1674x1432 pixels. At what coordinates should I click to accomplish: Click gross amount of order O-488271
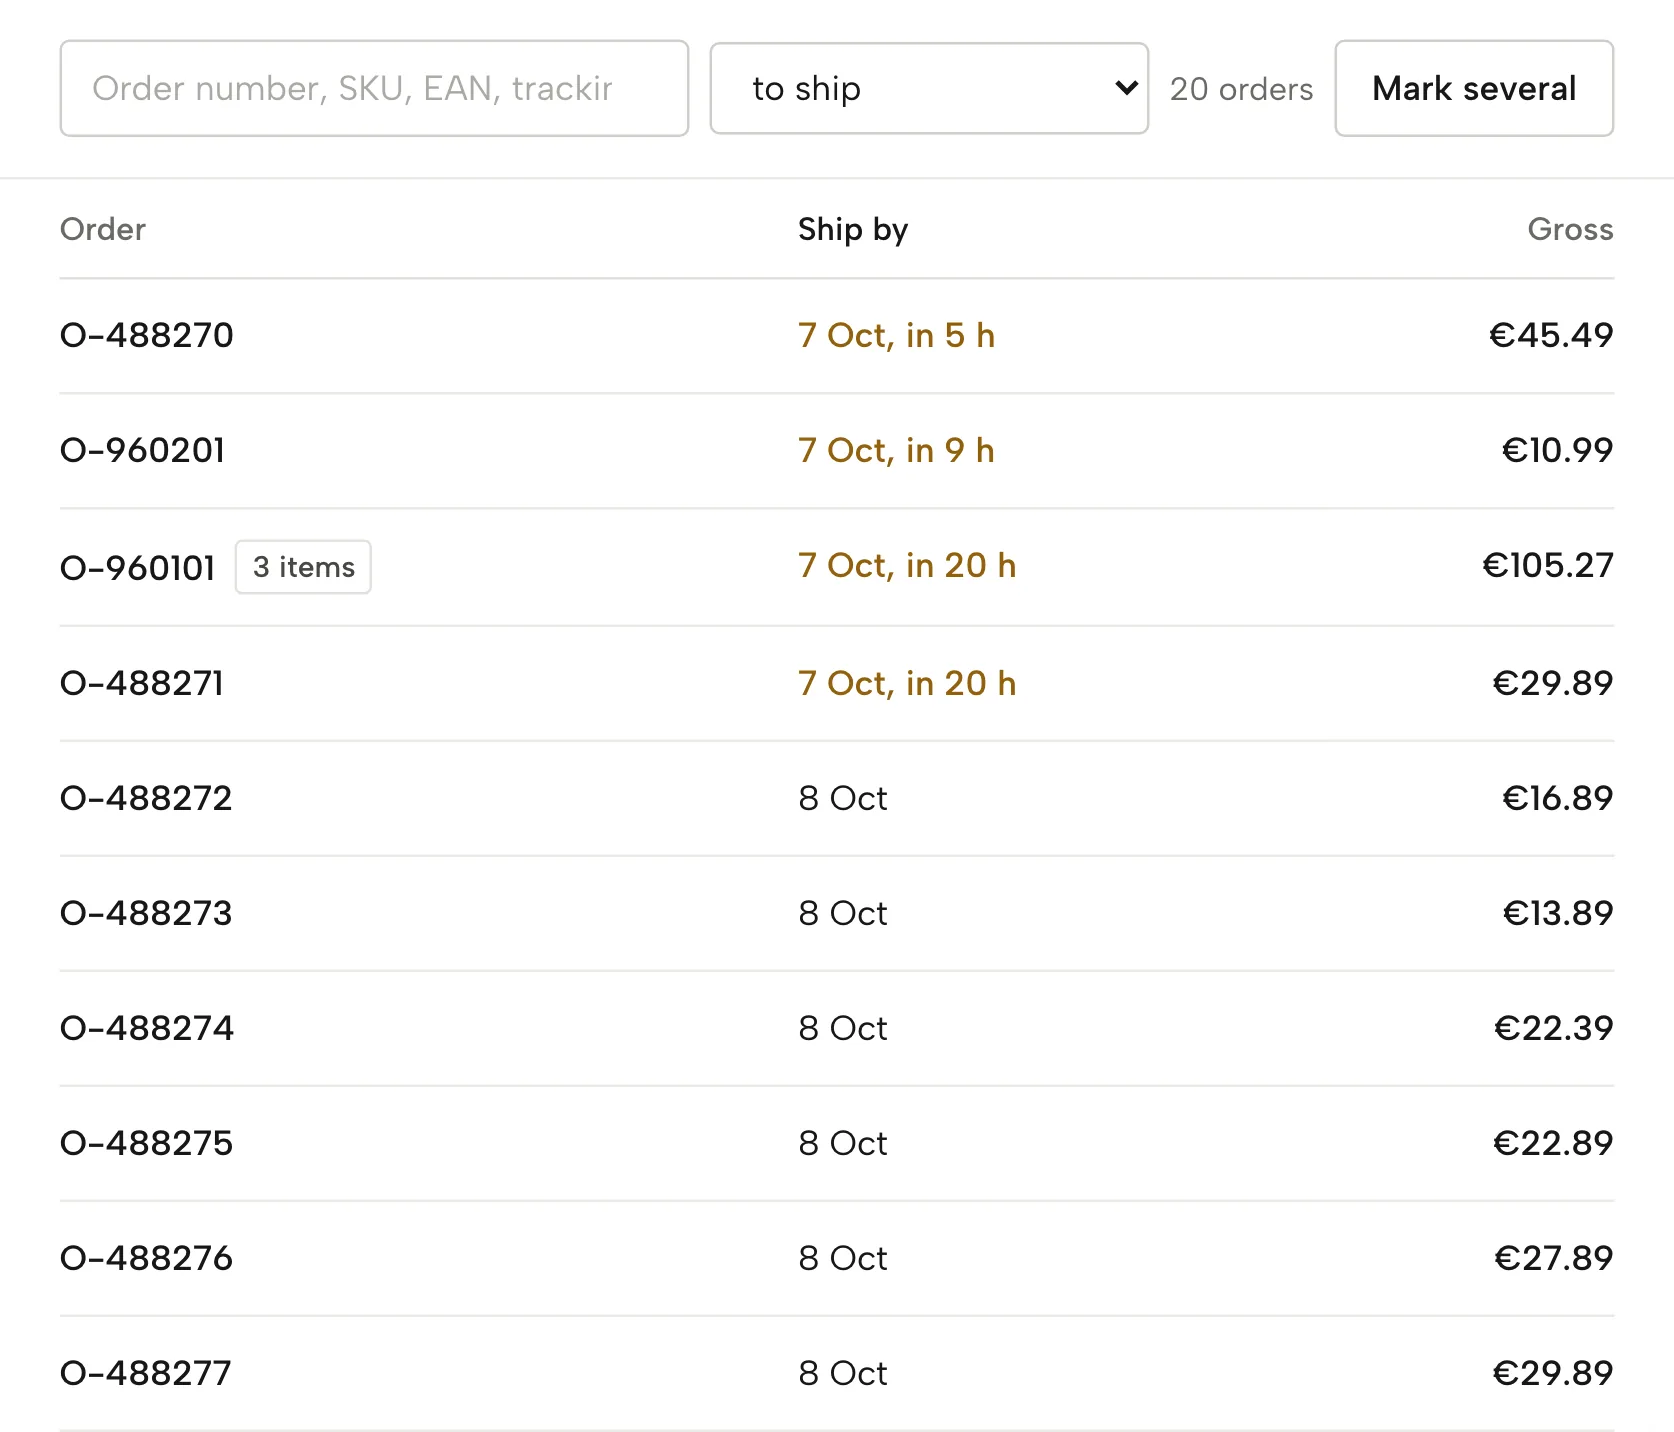tap(1553, 683)
